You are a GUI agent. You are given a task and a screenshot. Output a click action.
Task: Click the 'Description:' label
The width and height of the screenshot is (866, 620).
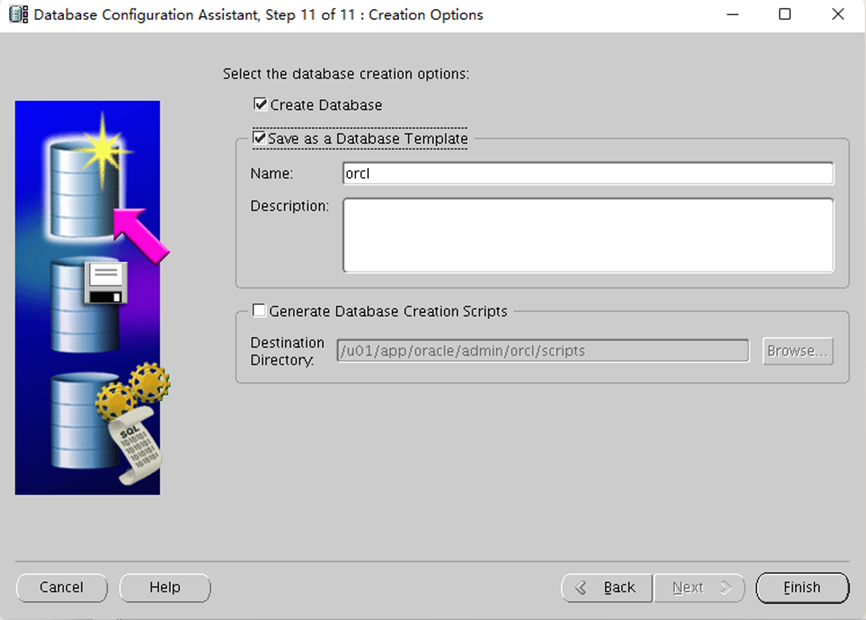coord(289,206)
